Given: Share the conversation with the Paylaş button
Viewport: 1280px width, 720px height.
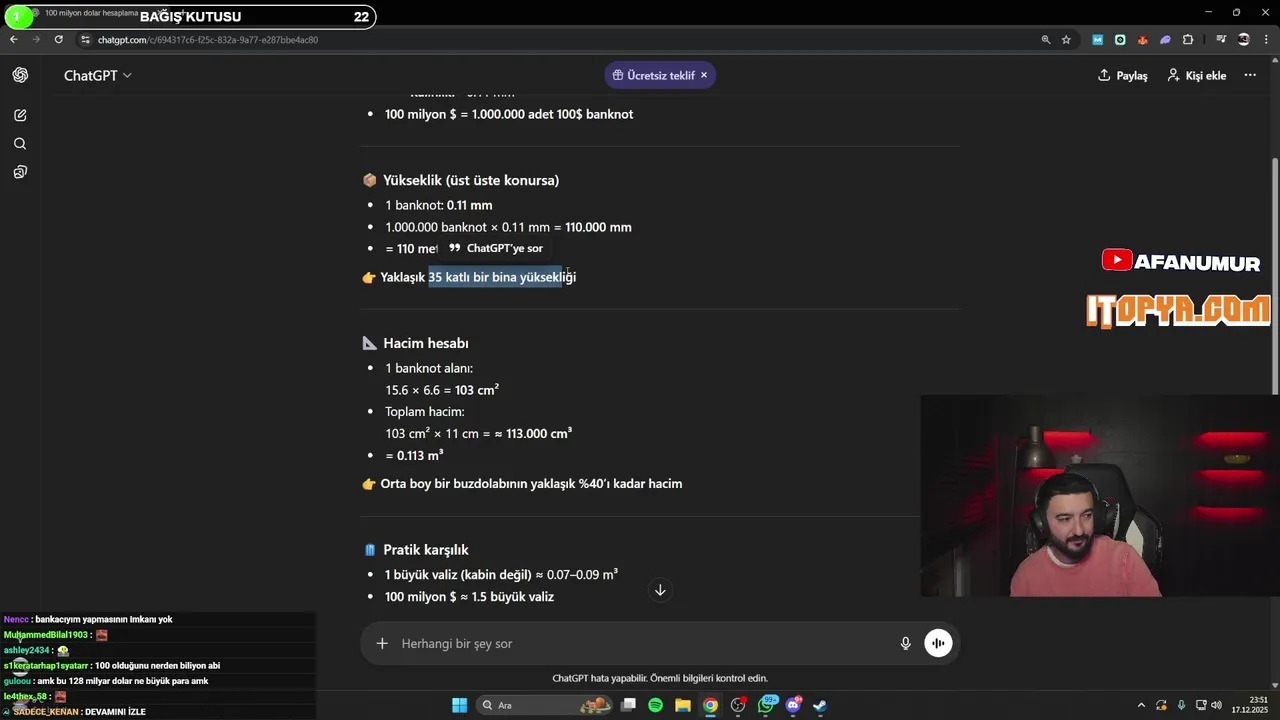Looking at the screenshot, I should (1122, 76).
